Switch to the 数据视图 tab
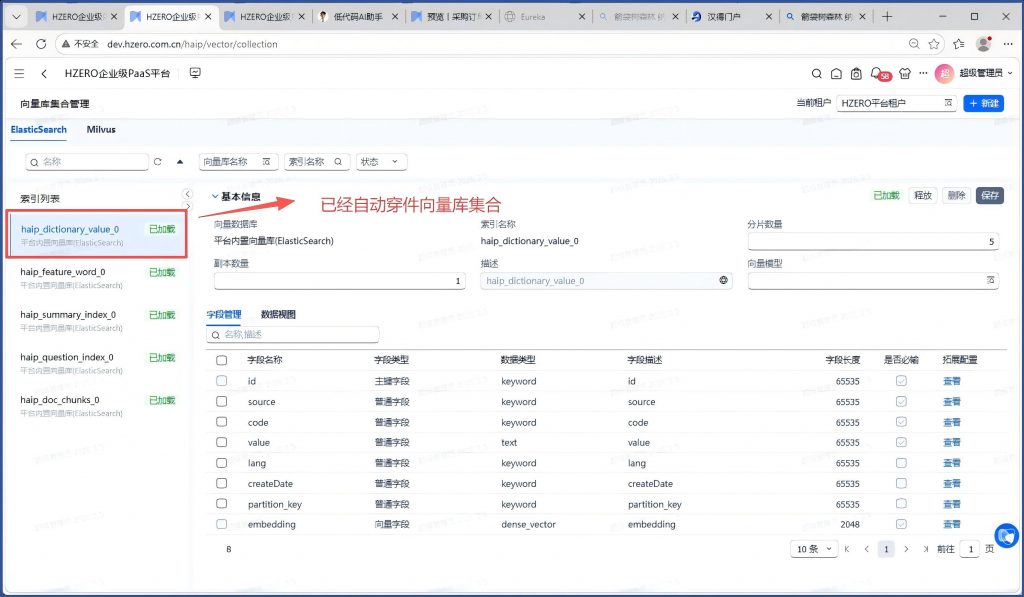Image resolution: width=1024 pixels, height=597 pixels. 278,314
